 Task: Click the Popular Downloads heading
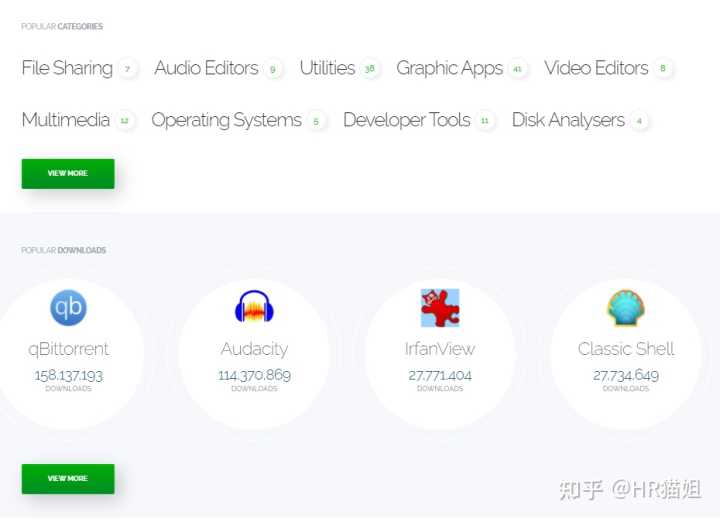tap(63, 250)
